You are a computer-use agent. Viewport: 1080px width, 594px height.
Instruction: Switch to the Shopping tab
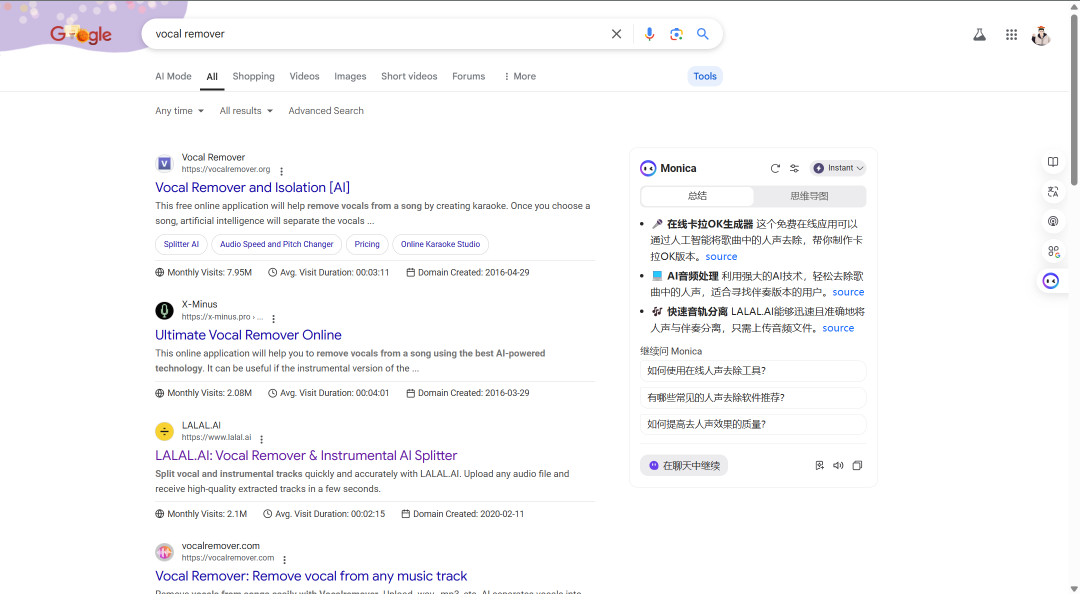[x=253, y=76]
